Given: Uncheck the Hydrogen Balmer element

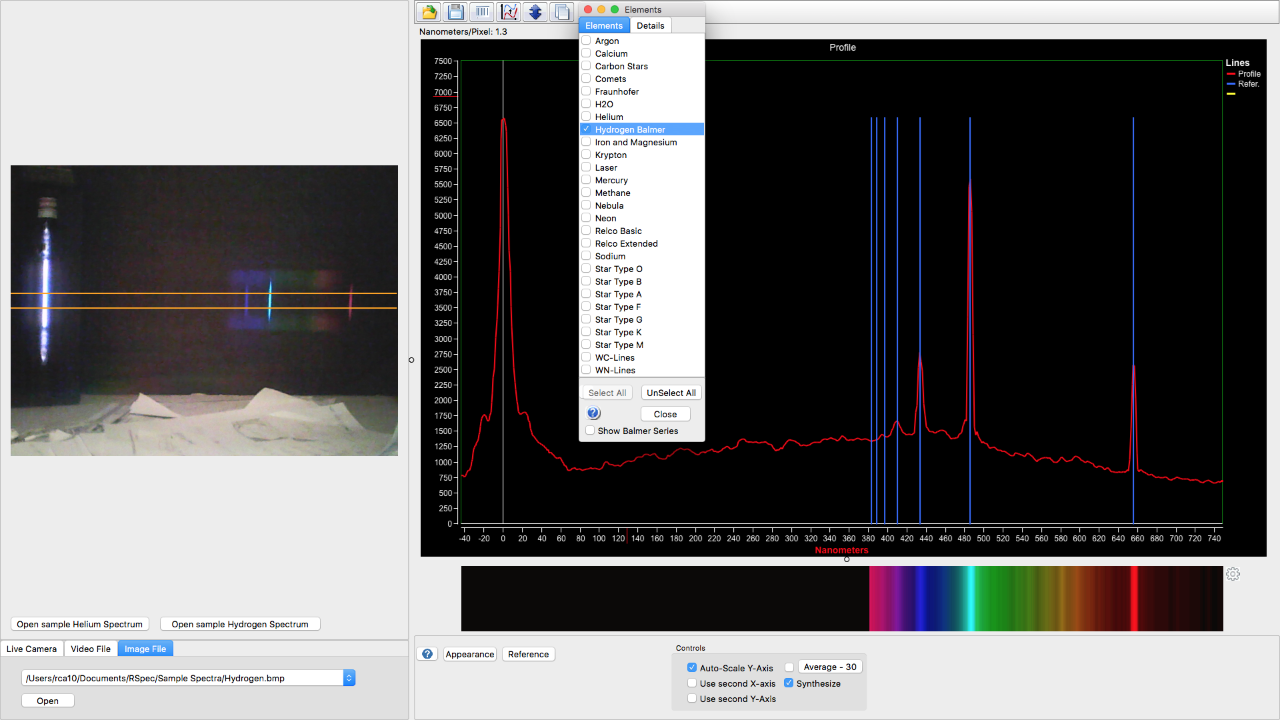Looking at the screenshot, I should [x=587, y=129].
